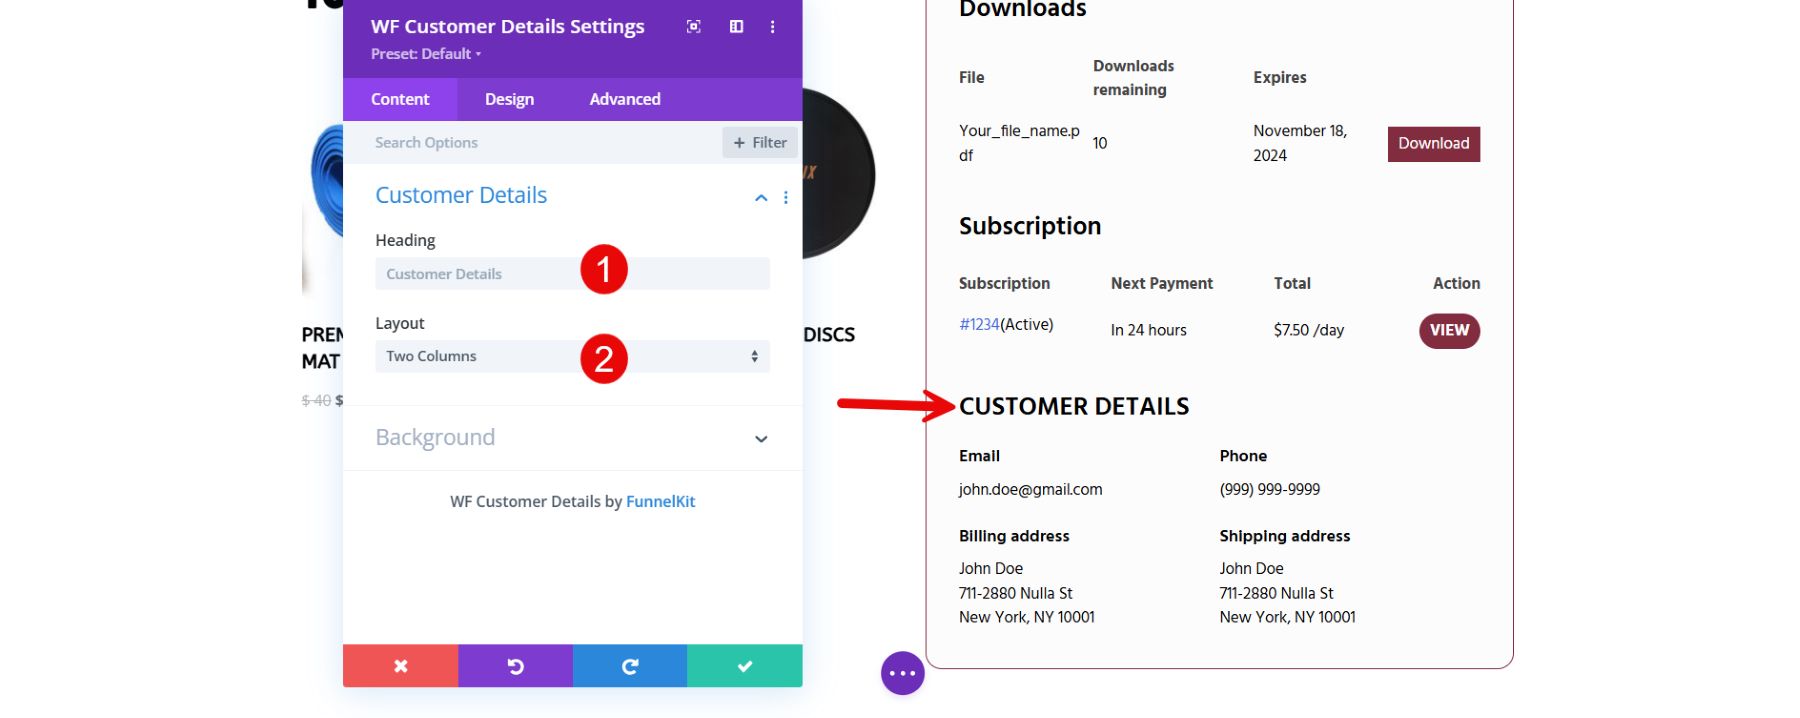This screenshot has width=1800, height=718.
Task: Click the snap-to-sidebar icon in settings header
Action: click(736, 27)
